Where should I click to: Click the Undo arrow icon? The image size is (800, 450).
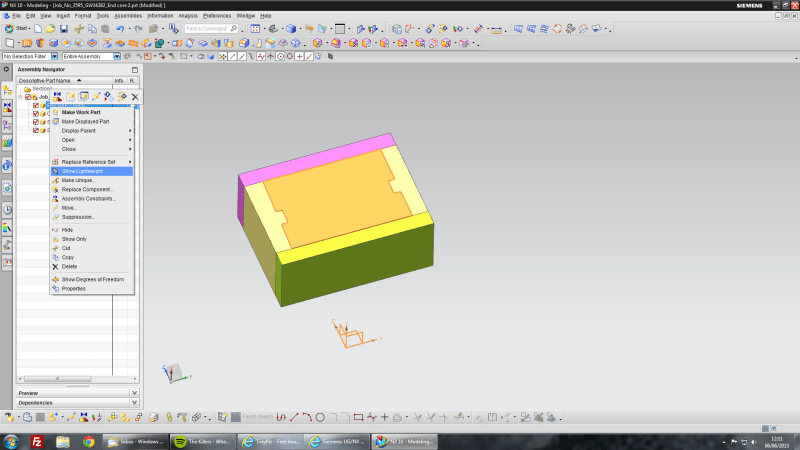120,29
